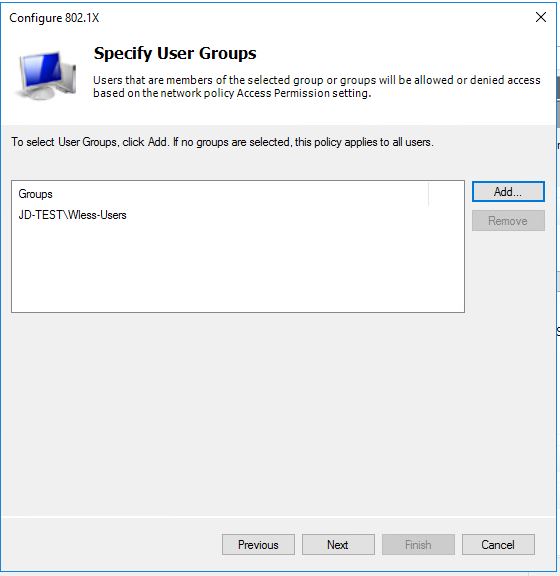Click the grayed Remove button
The height and width of the screenshot is (576, 560).
pos(508,221)
